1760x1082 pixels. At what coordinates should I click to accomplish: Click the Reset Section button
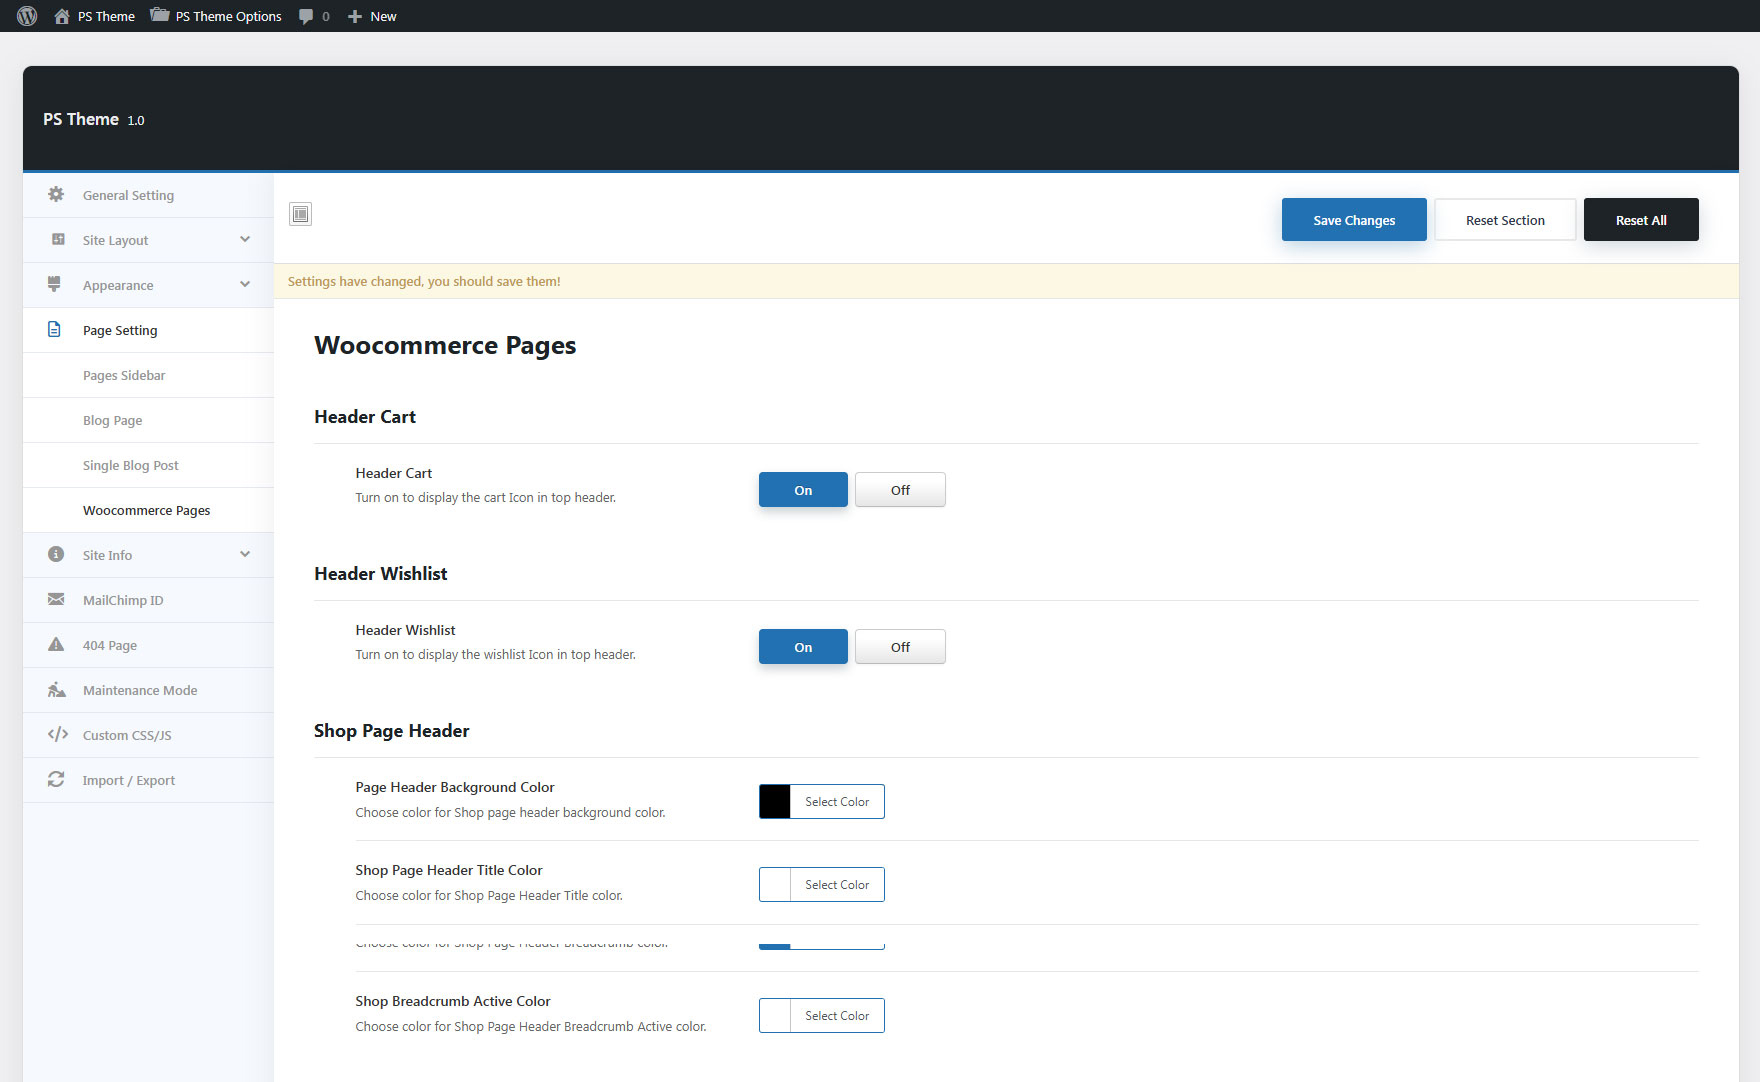(1504, 220)
